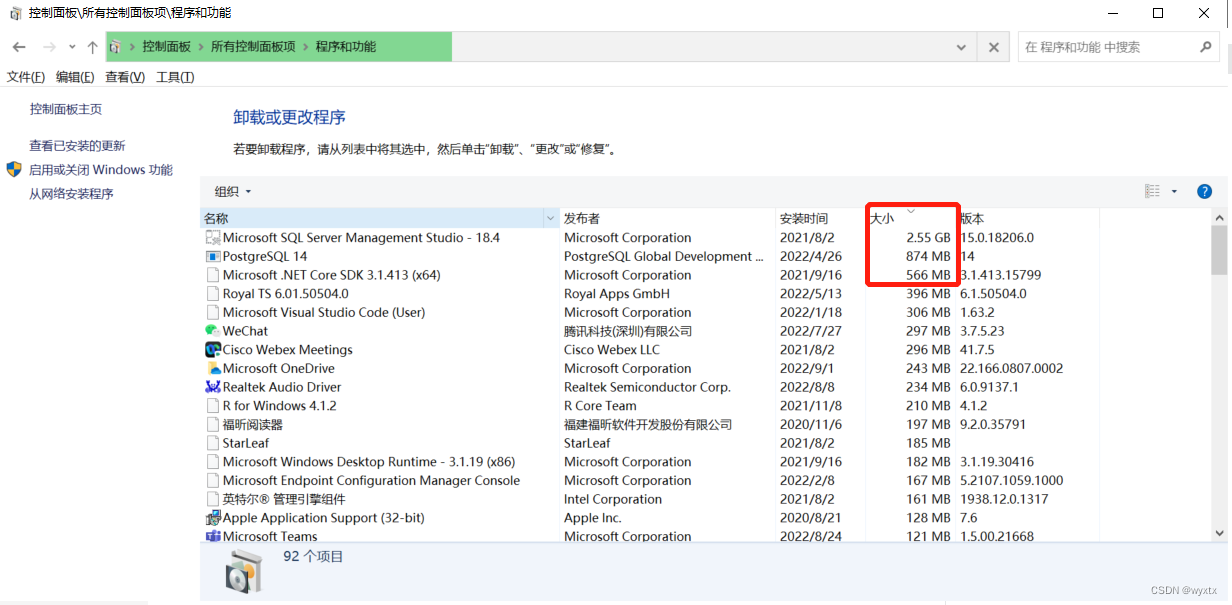Select the 福昕阅读器 program icon

click(x=212, y=425)
